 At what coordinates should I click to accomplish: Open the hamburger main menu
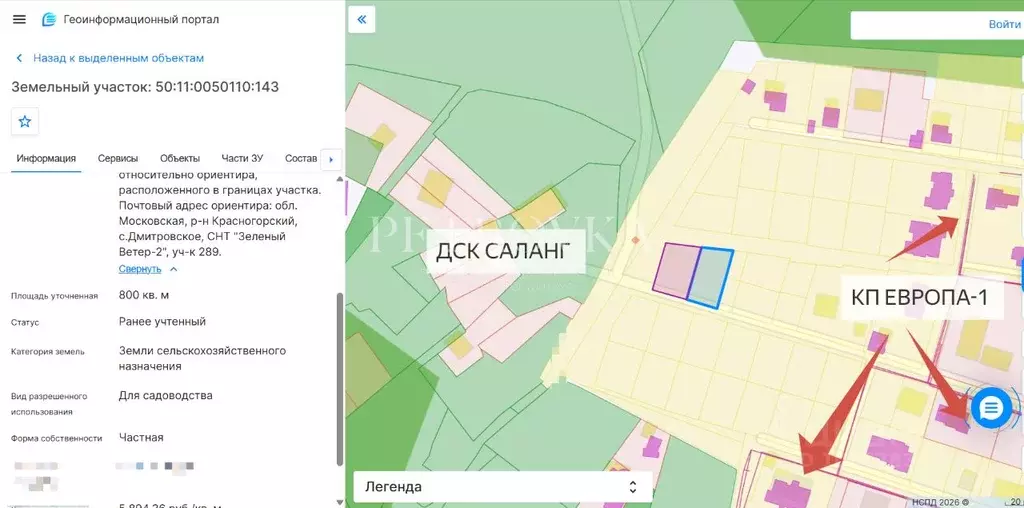(20, 19)
